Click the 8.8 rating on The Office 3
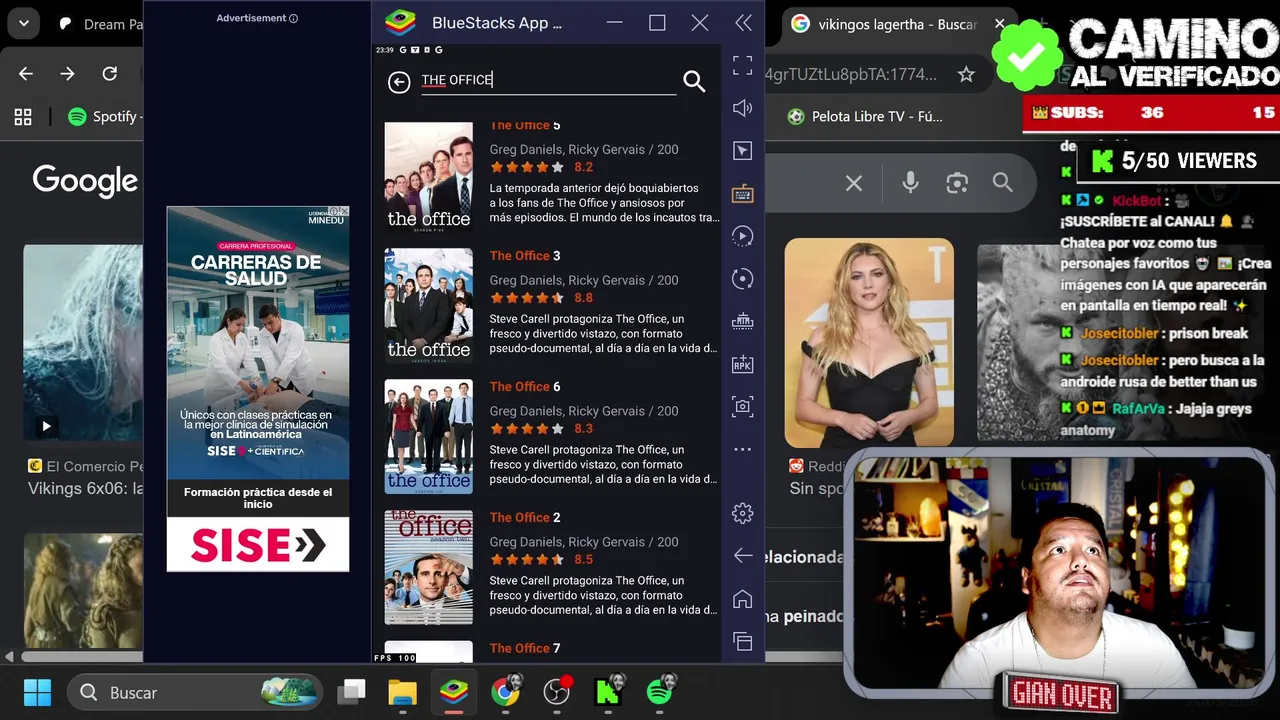 click(x=583, y=298)
